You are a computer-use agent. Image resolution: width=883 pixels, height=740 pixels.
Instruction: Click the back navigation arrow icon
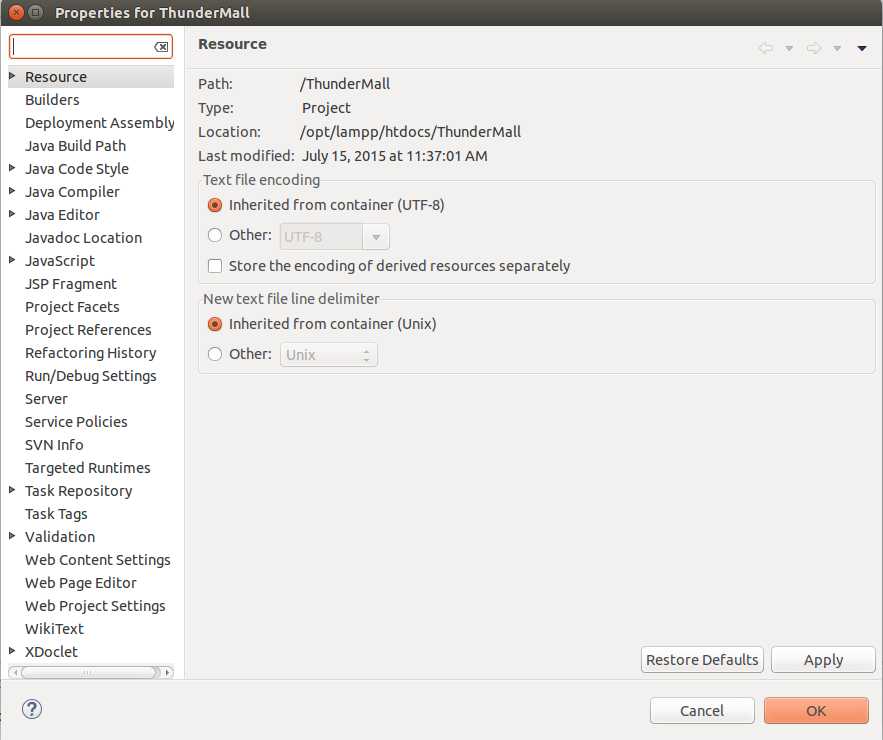click(x=765, y=48)
